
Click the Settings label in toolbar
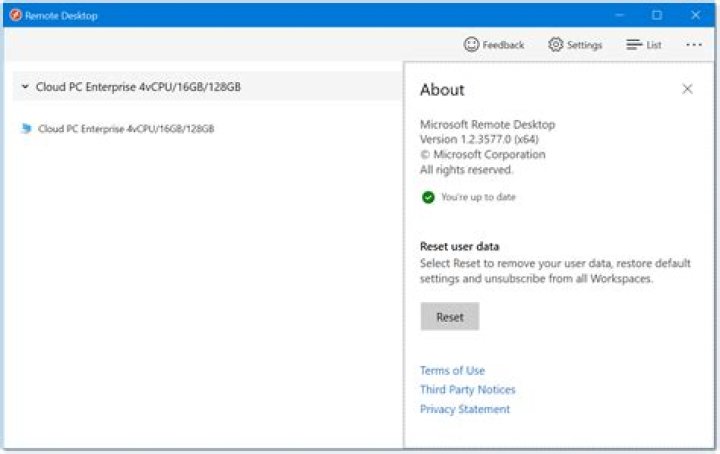click(x=584, y=45)
